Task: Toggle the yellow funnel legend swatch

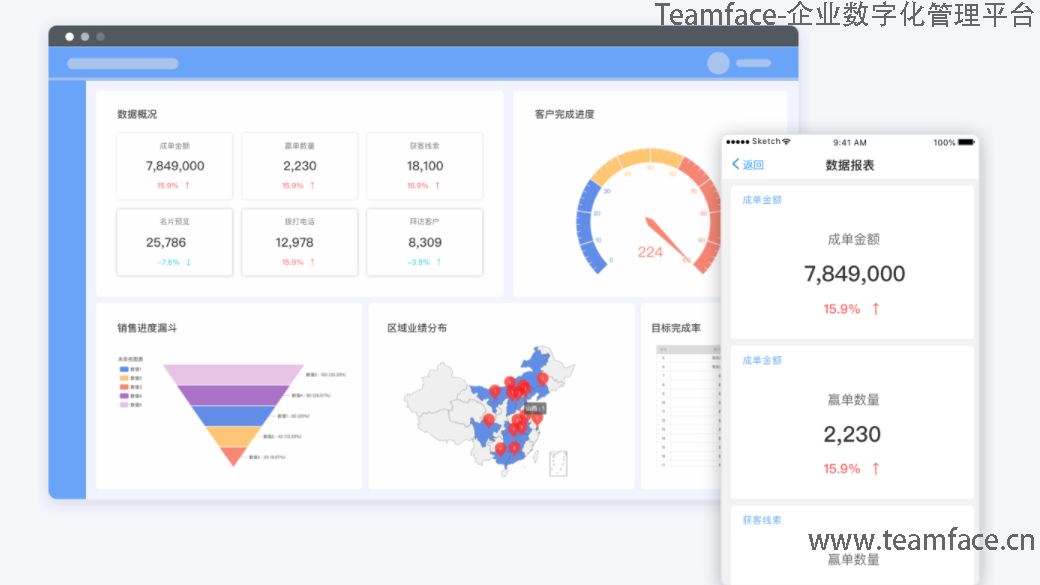Action: (x=124, y=378)
